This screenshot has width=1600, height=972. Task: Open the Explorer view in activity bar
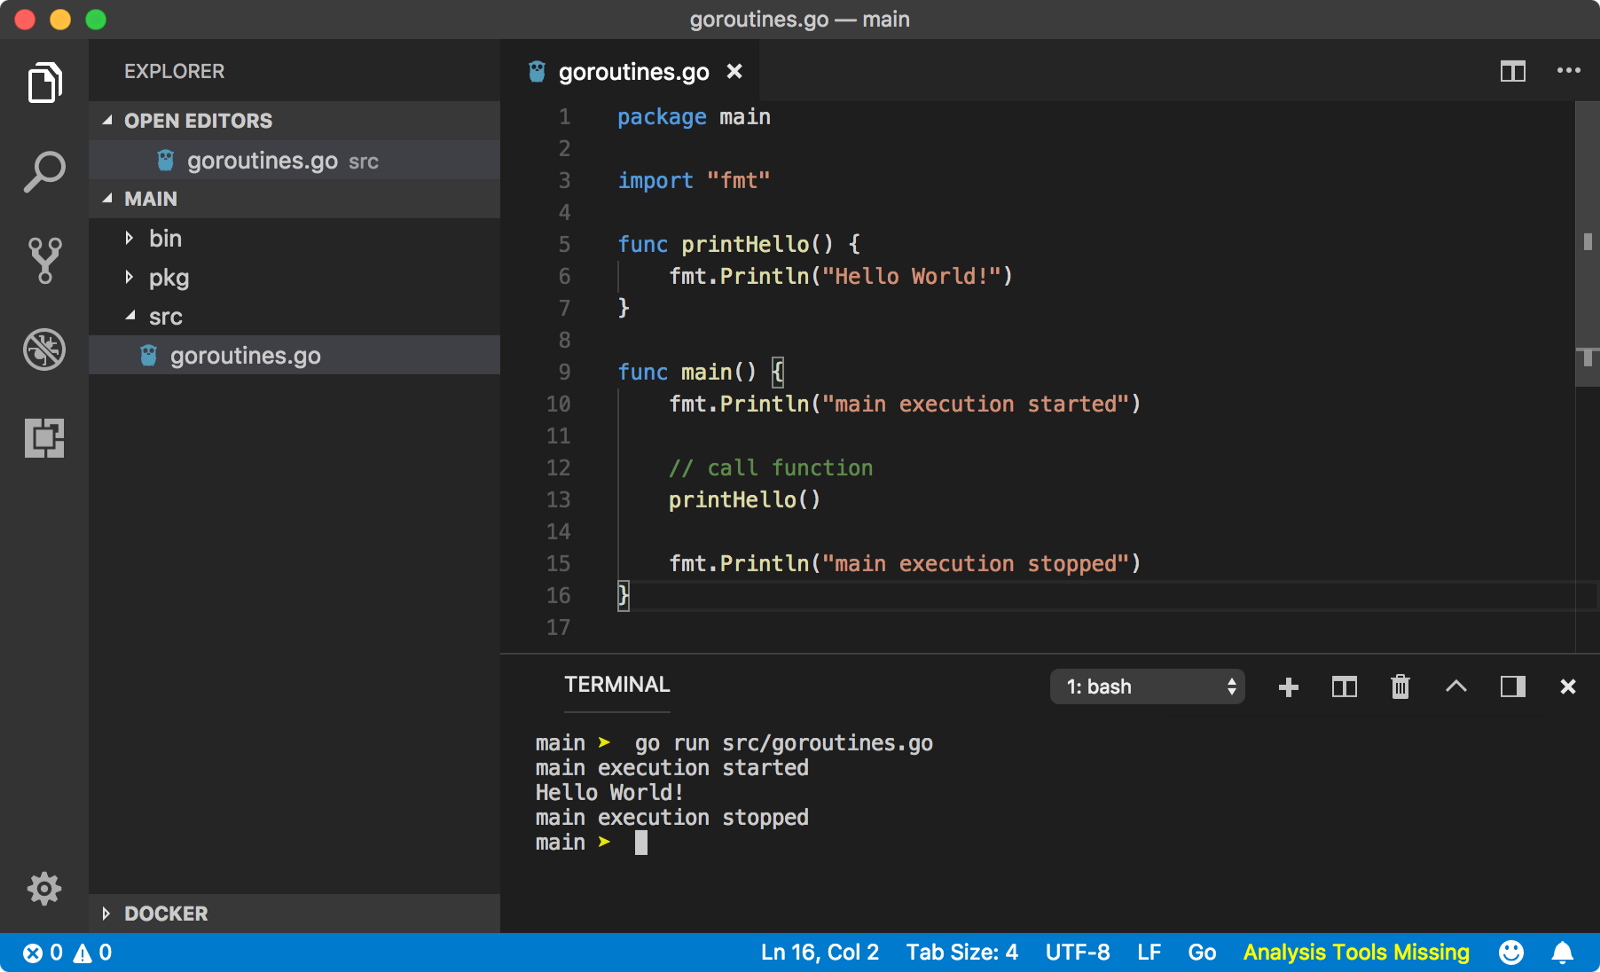(x=45, y=82)
